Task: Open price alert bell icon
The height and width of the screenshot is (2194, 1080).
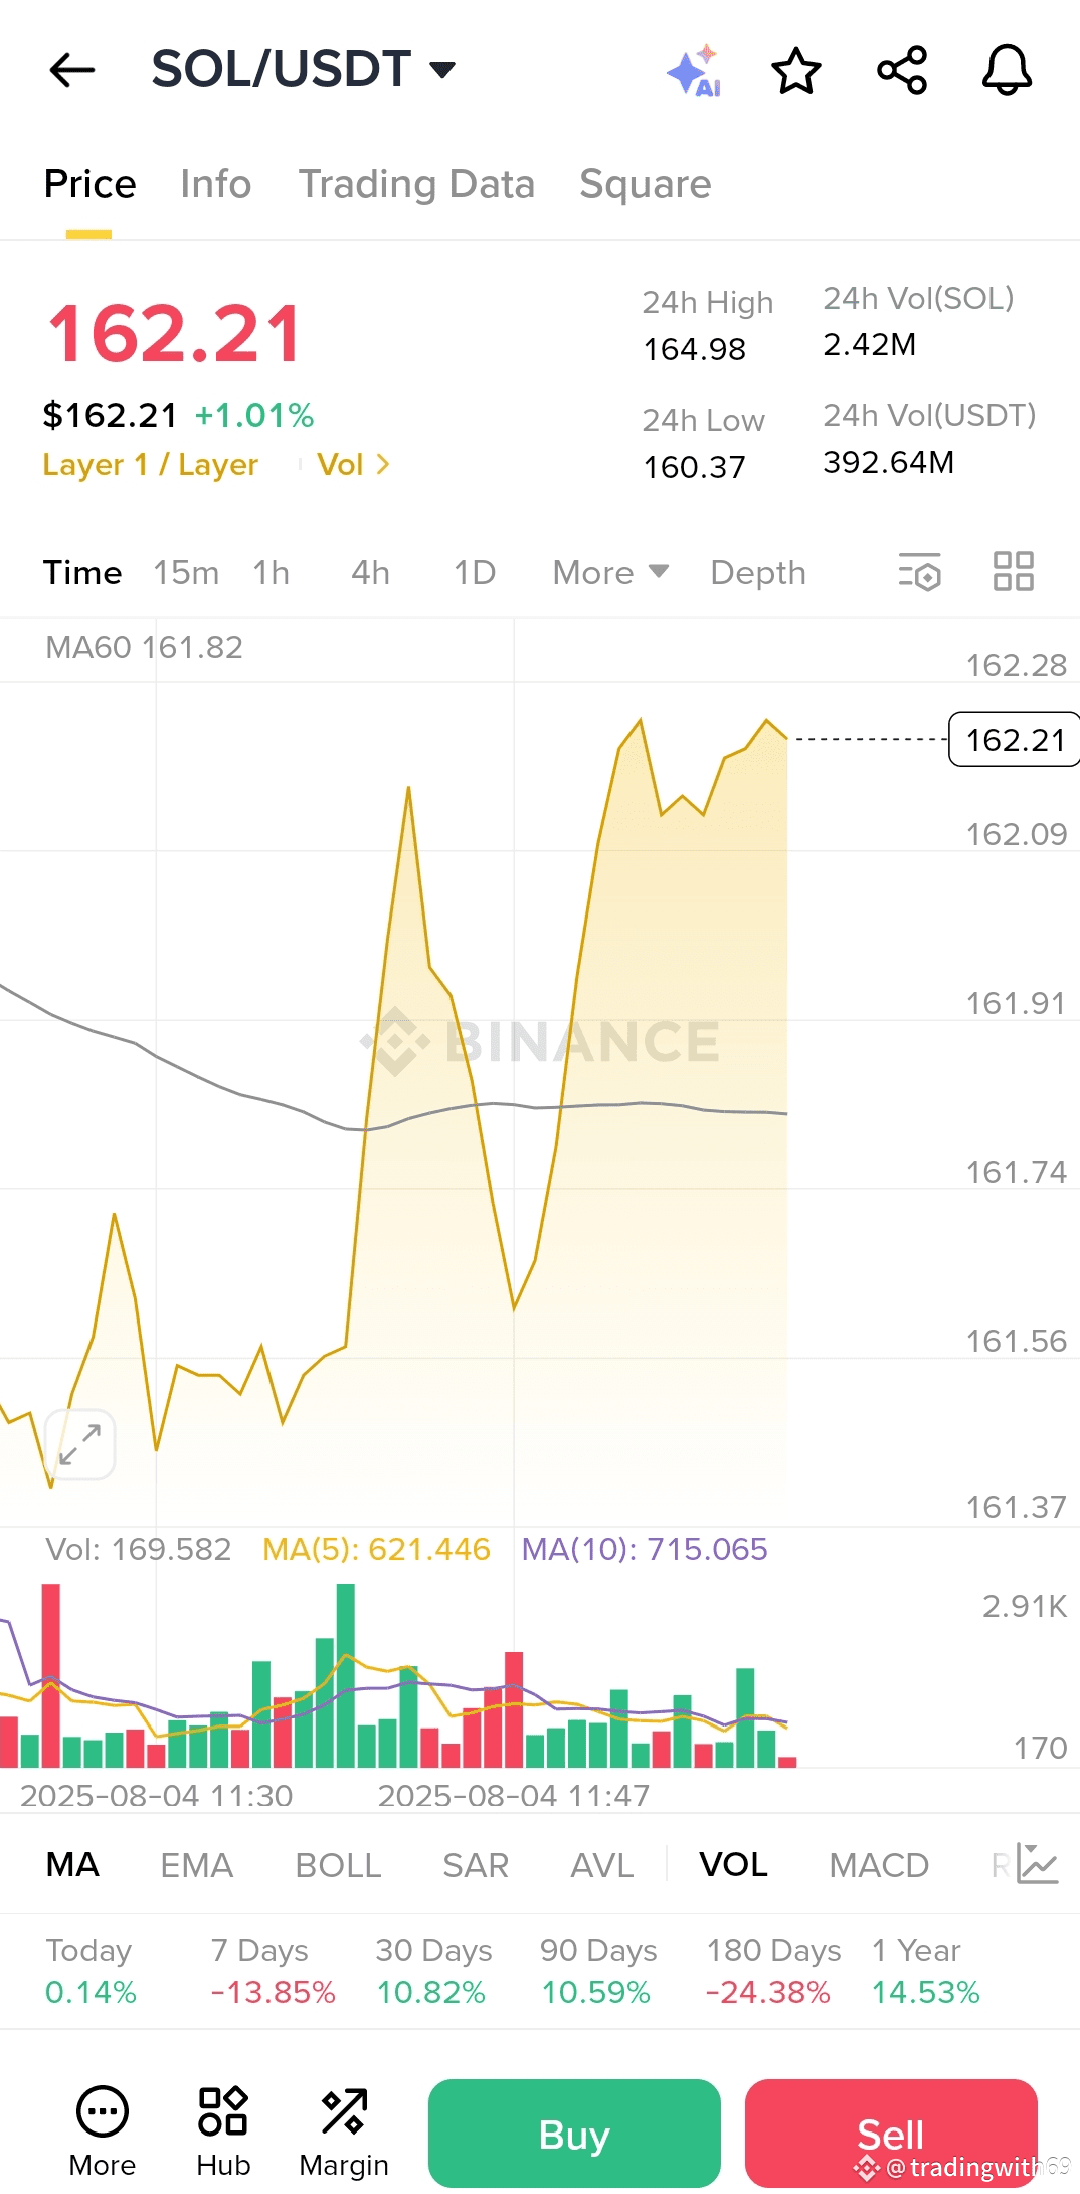Action: 1006,71
